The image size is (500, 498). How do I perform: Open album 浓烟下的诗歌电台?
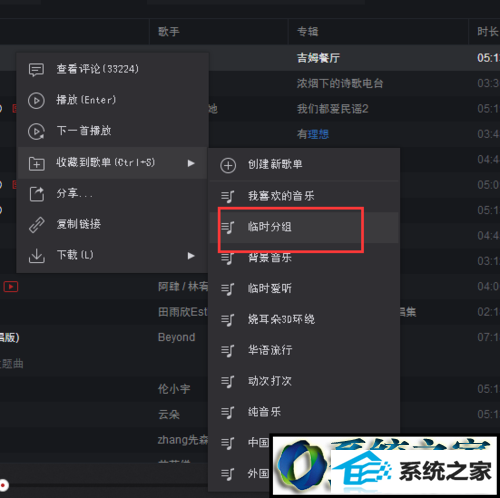[340, 83]
